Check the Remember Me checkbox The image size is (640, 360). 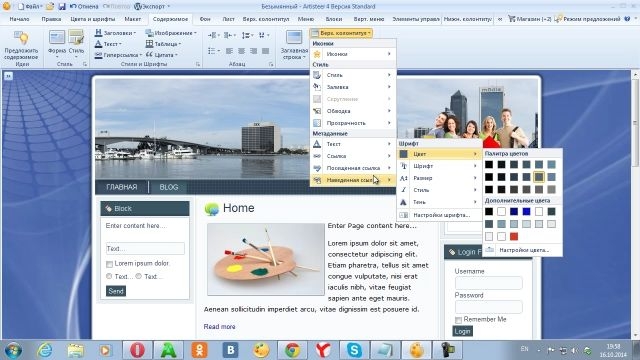tap(458, 320)
